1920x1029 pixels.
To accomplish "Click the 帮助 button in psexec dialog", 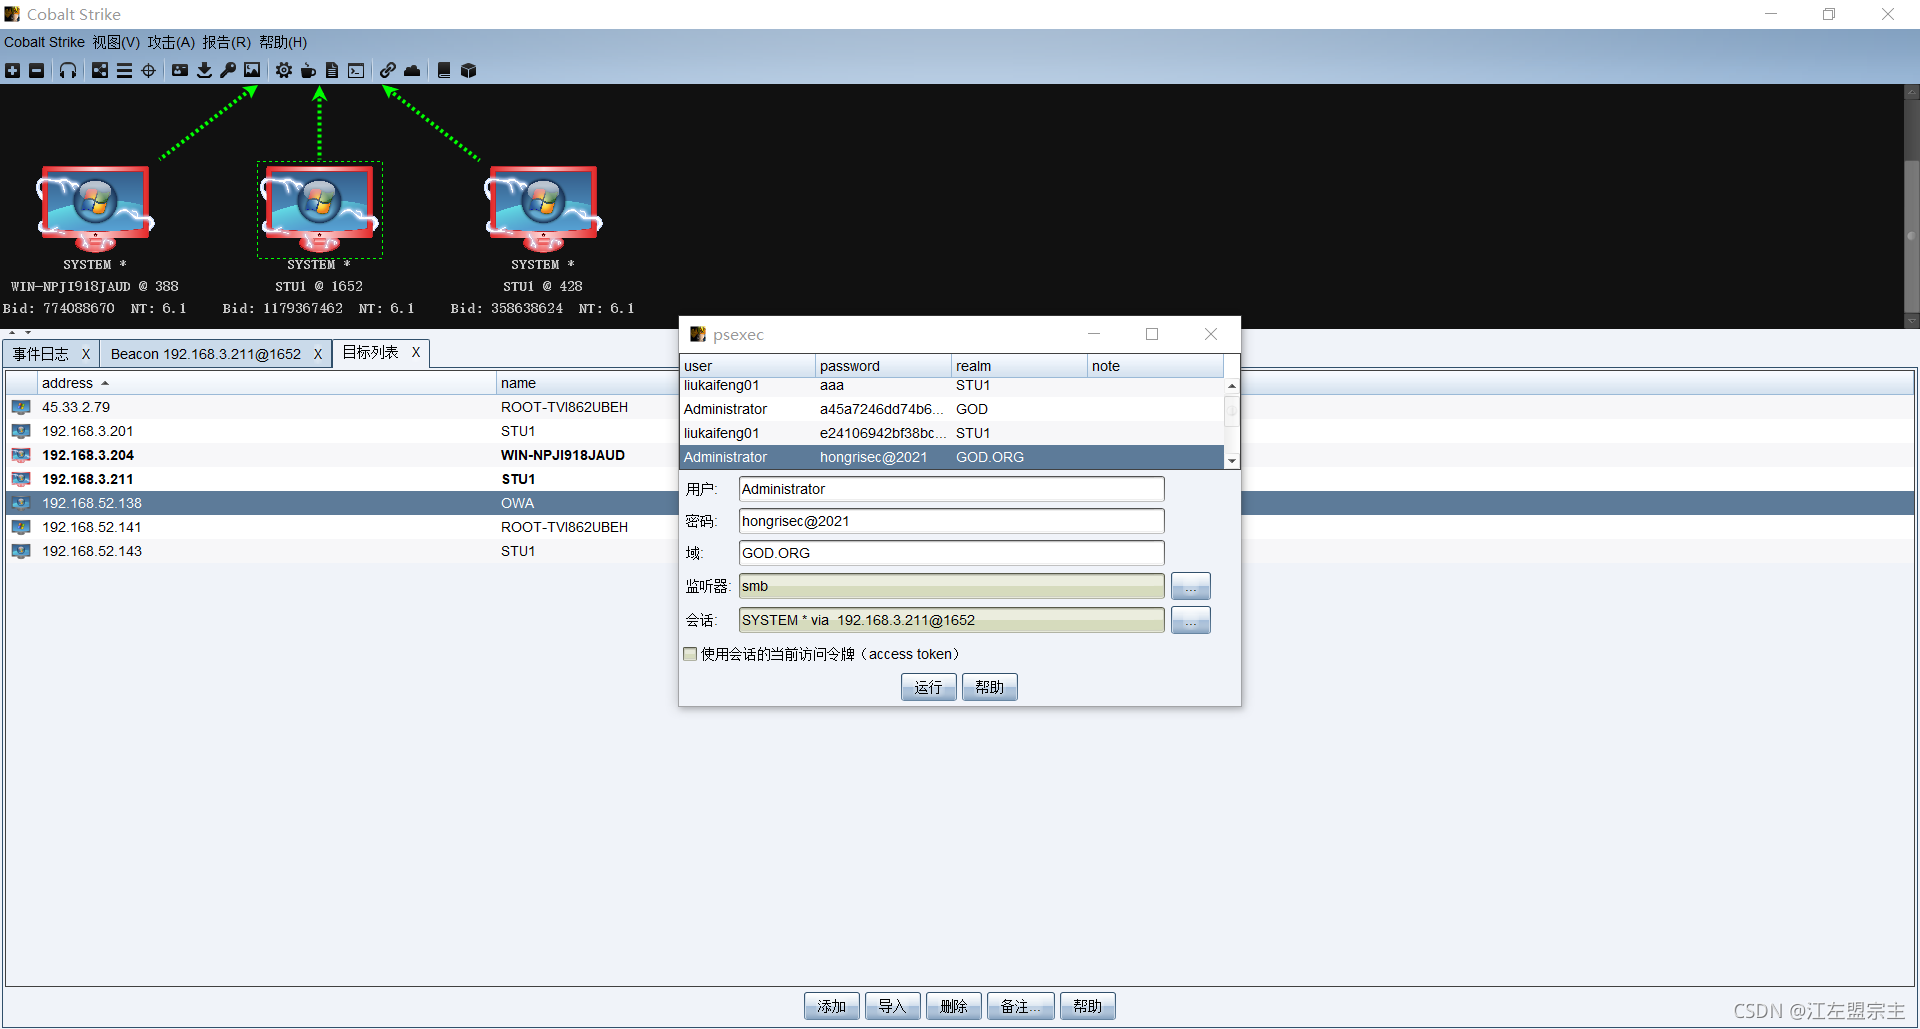I will click(x=989, y=687).
